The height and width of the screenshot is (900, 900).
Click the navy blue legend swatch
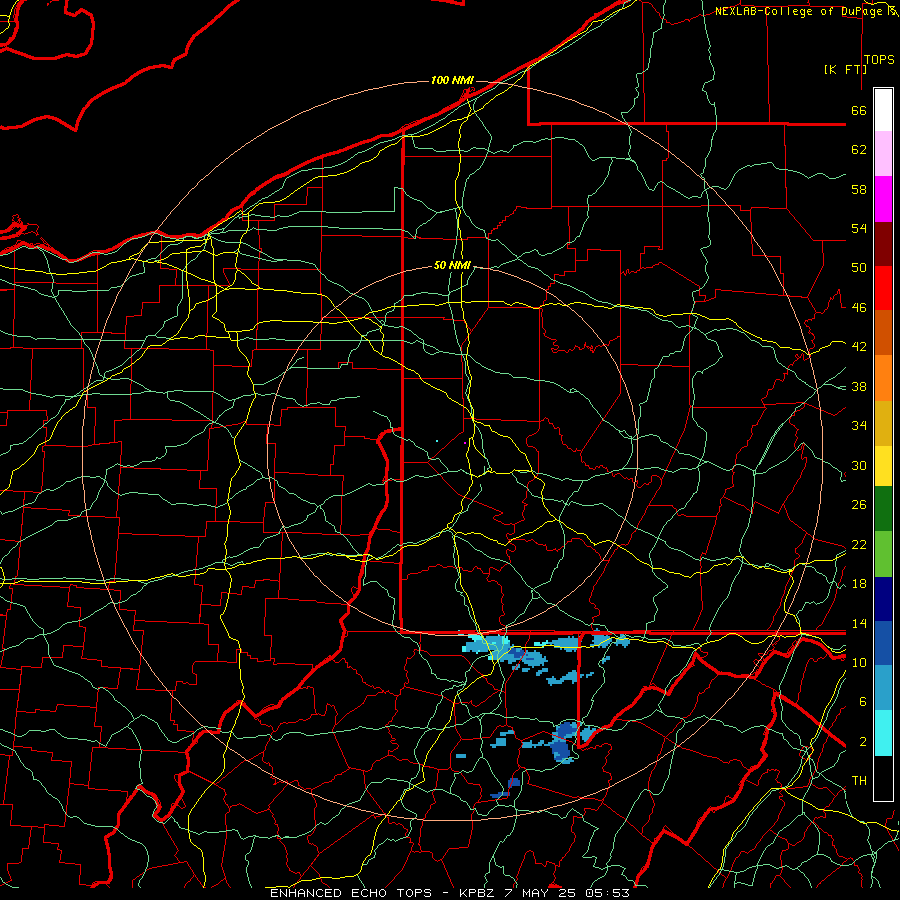click(883, 599)
